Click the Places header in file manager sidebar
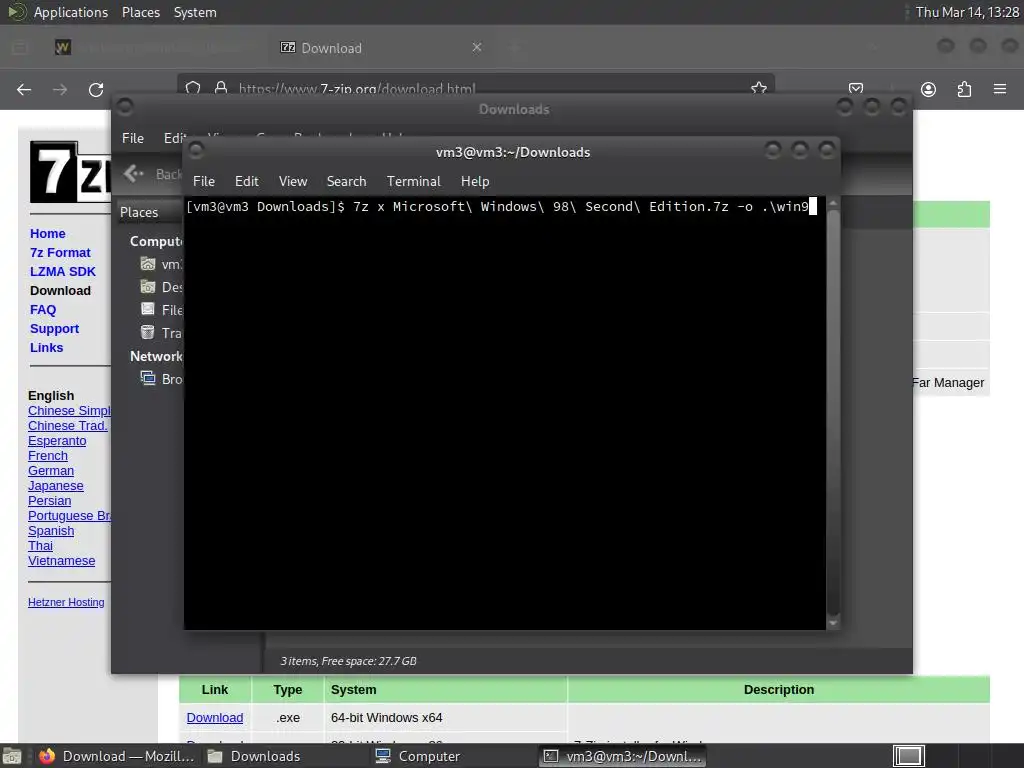 pyautogui.click(x=139, y=212)
